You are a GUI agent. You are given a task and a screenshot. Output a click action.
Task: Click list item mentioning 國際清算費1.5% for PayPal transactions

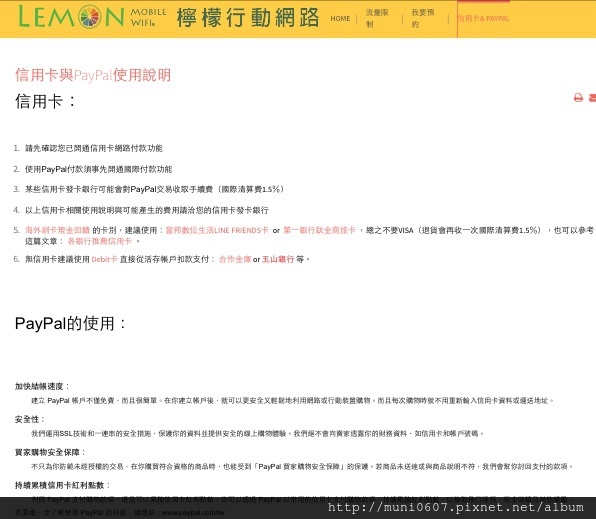[x=154, y=189]
